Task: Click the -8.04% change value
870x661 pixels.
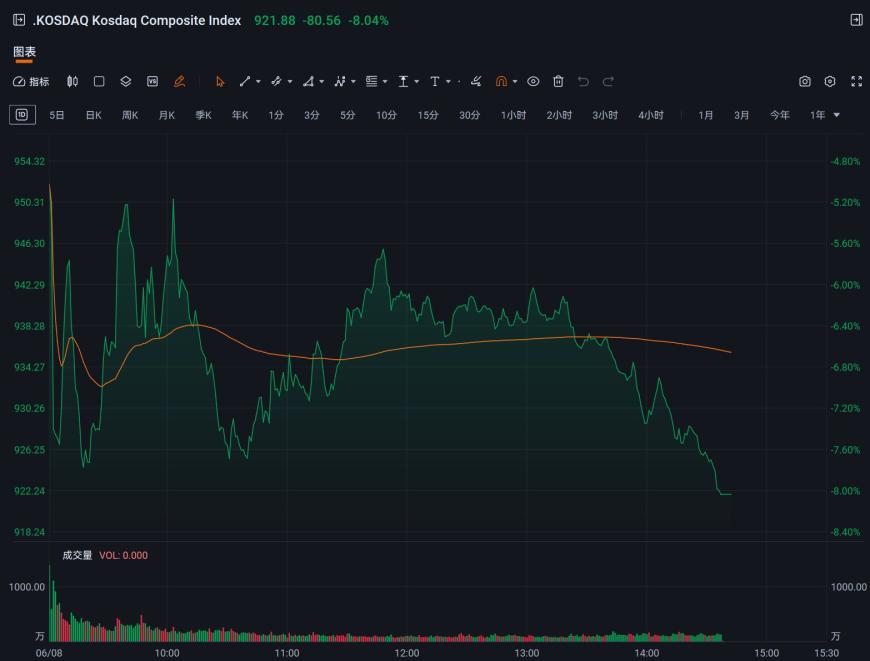Action: [x=368, y=21]
